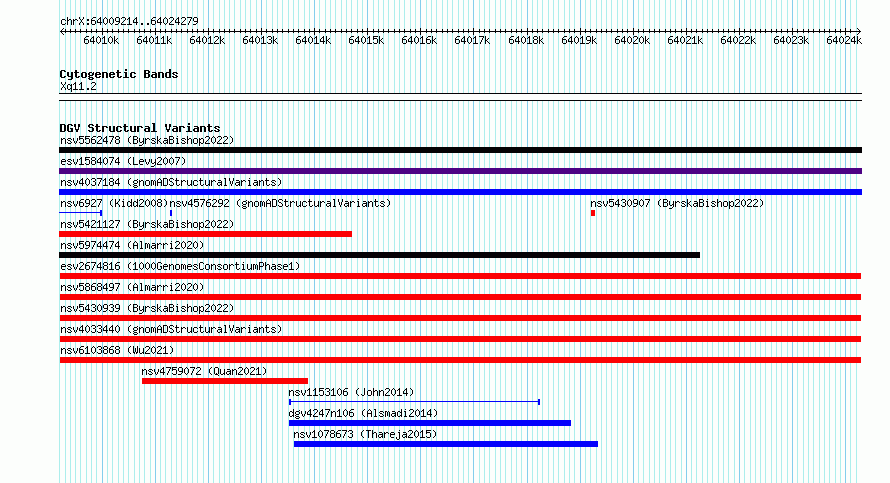
Task: Select the black nsv5562478 variant bar
Action: pos(460,150)
